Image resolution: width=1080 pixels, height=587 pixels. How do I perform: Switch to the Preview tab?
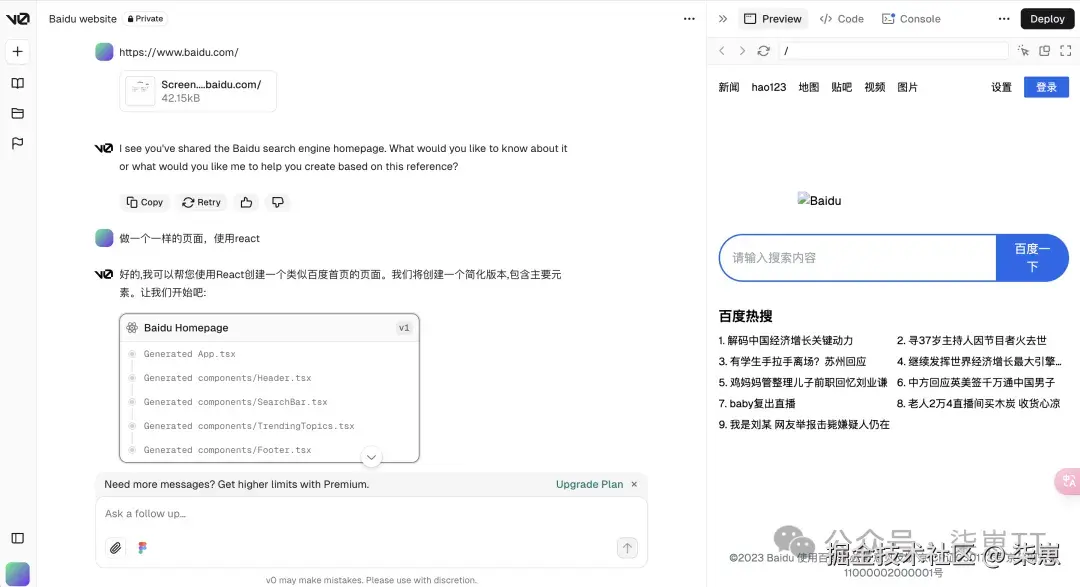pos(773,19)
